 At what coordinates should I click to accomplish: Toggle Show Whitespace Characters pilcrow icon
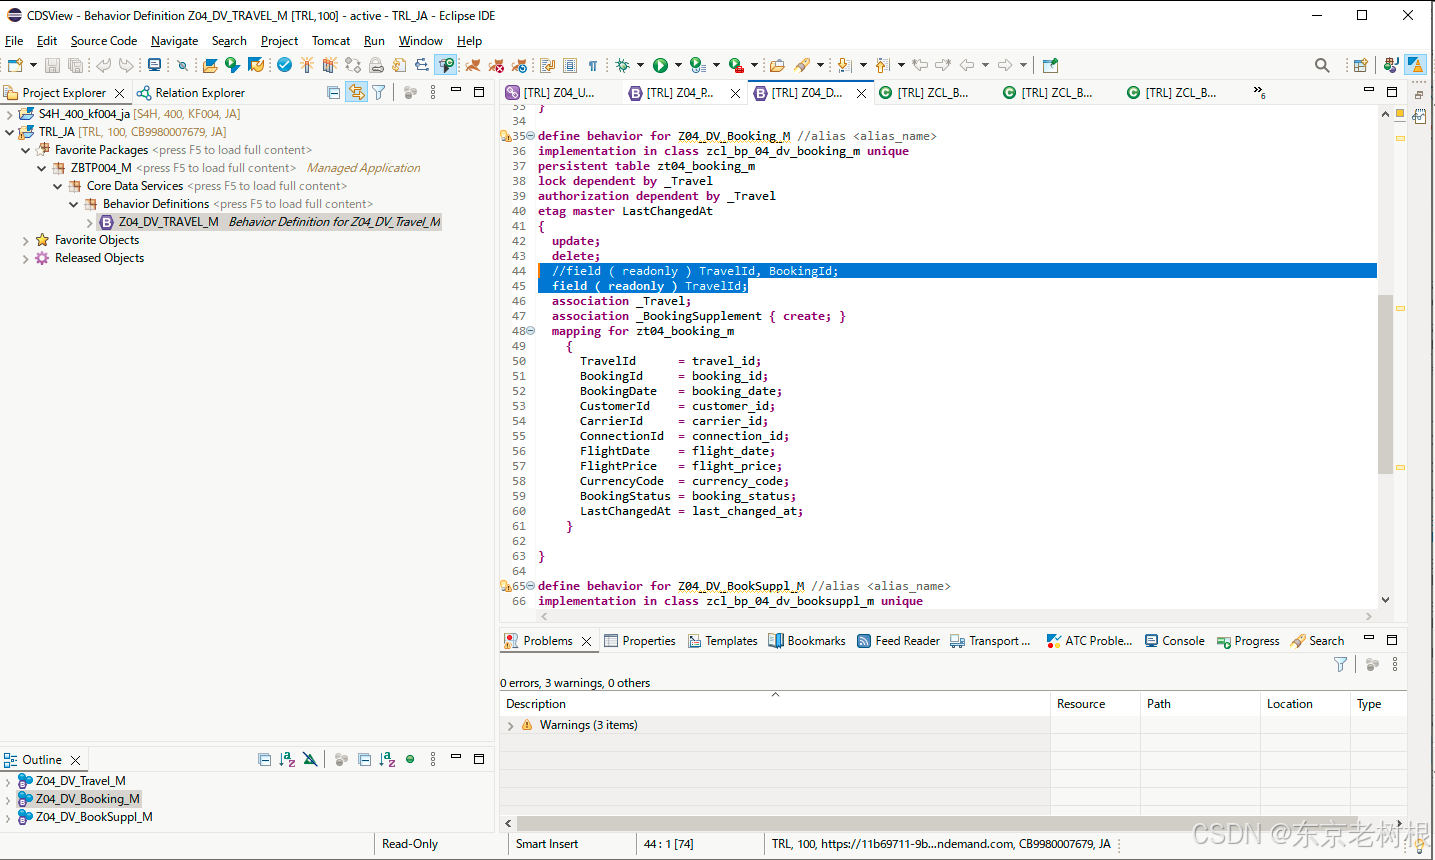[593, 65]
